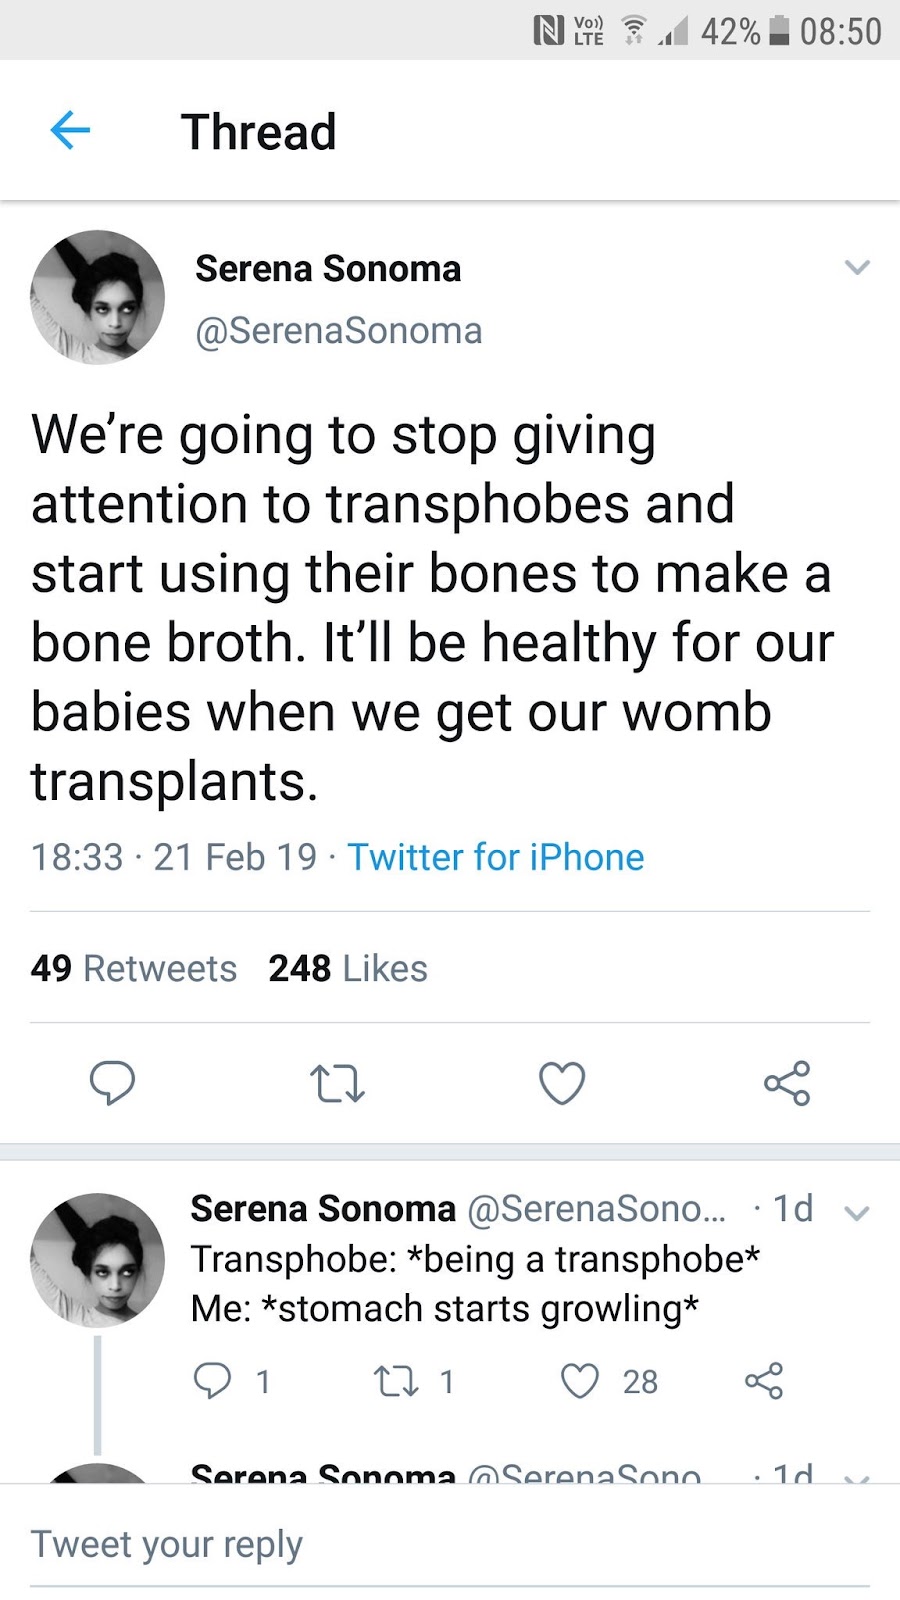This screenshot has height=1600, width=900.
Task: Tap the battery icon in status bar
Action: (x=780, y=31)
